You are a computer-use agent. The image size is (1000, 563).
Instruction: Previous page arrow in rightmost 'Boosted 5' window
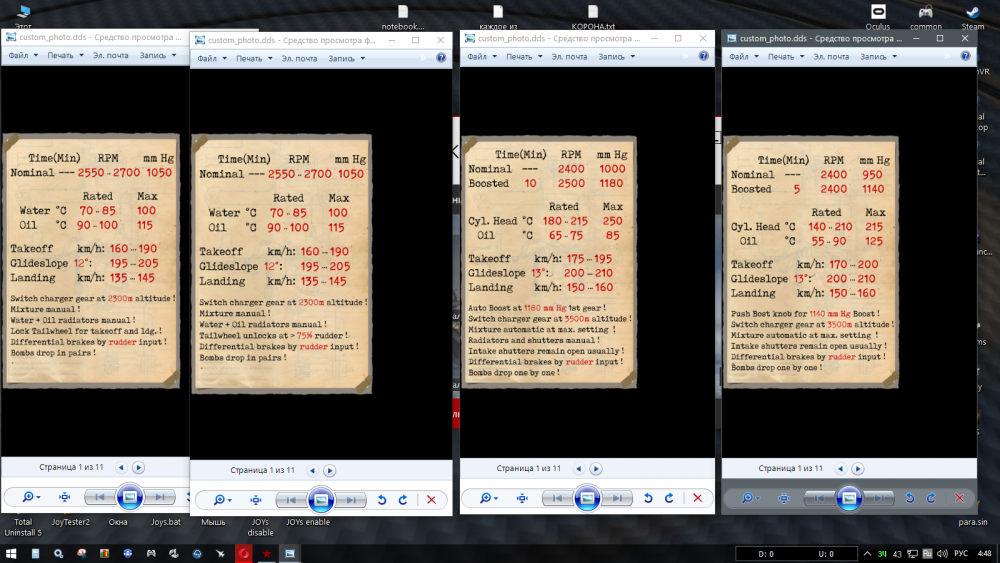click(x=841, y=469)
